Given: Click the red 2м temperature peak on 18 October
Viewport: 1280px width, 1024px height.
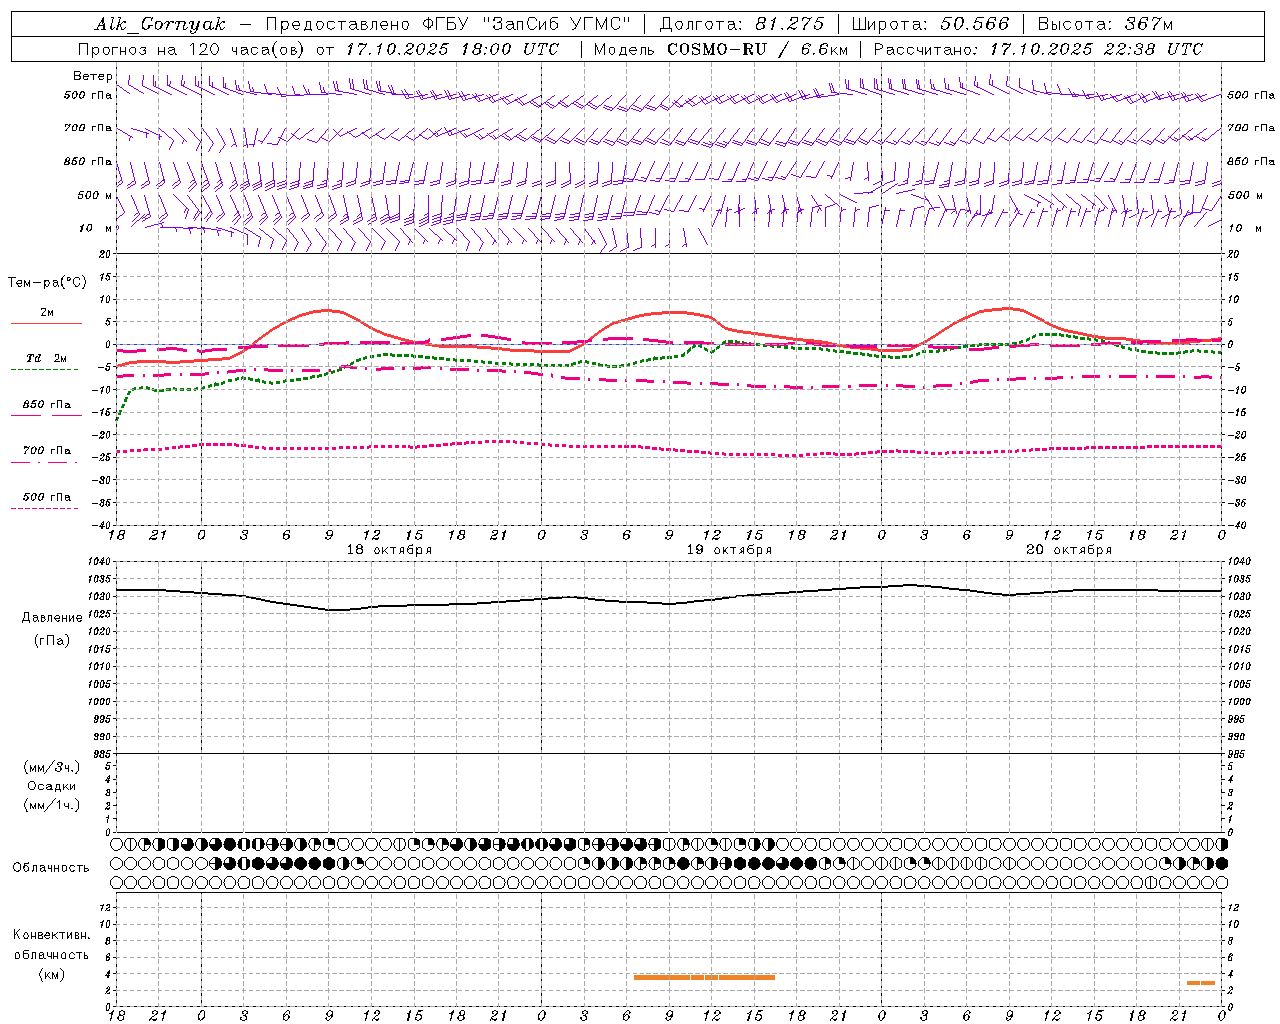Looking at the screenshot, I should pyautogui.click(x=328, y=310).
